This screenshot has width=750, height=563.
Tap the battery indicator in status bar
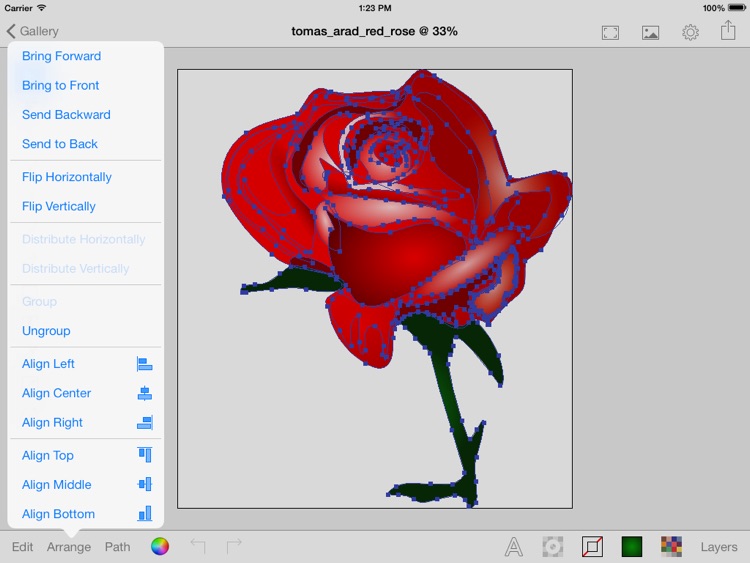point(737,8)
